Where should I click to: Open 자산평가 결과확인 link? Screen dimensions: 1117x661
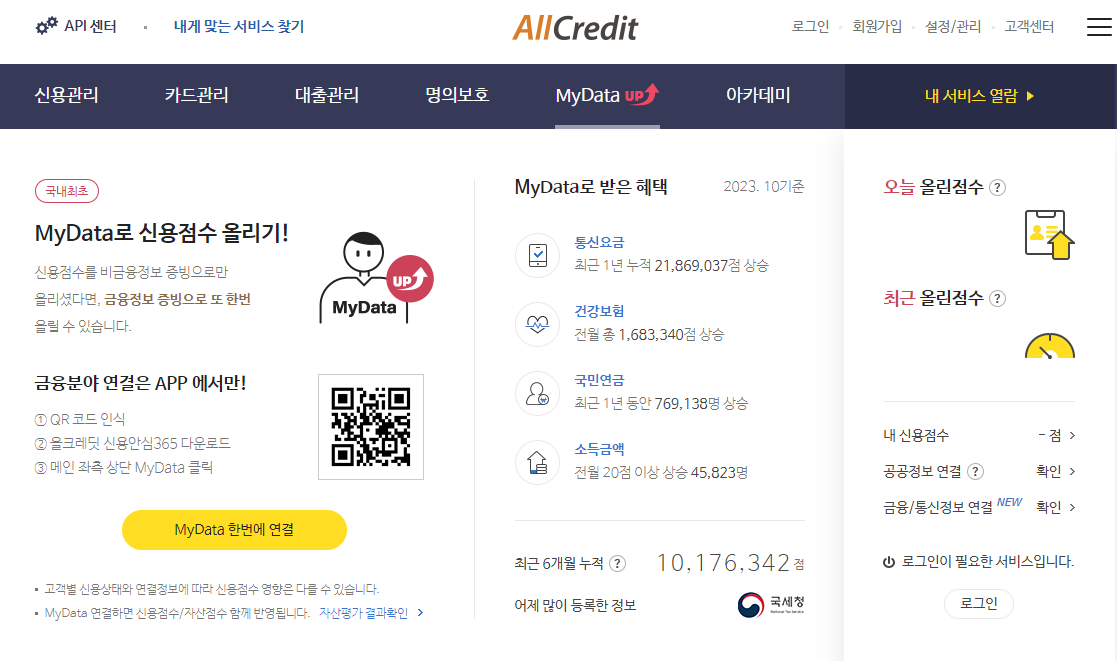[x=370, y=613]
